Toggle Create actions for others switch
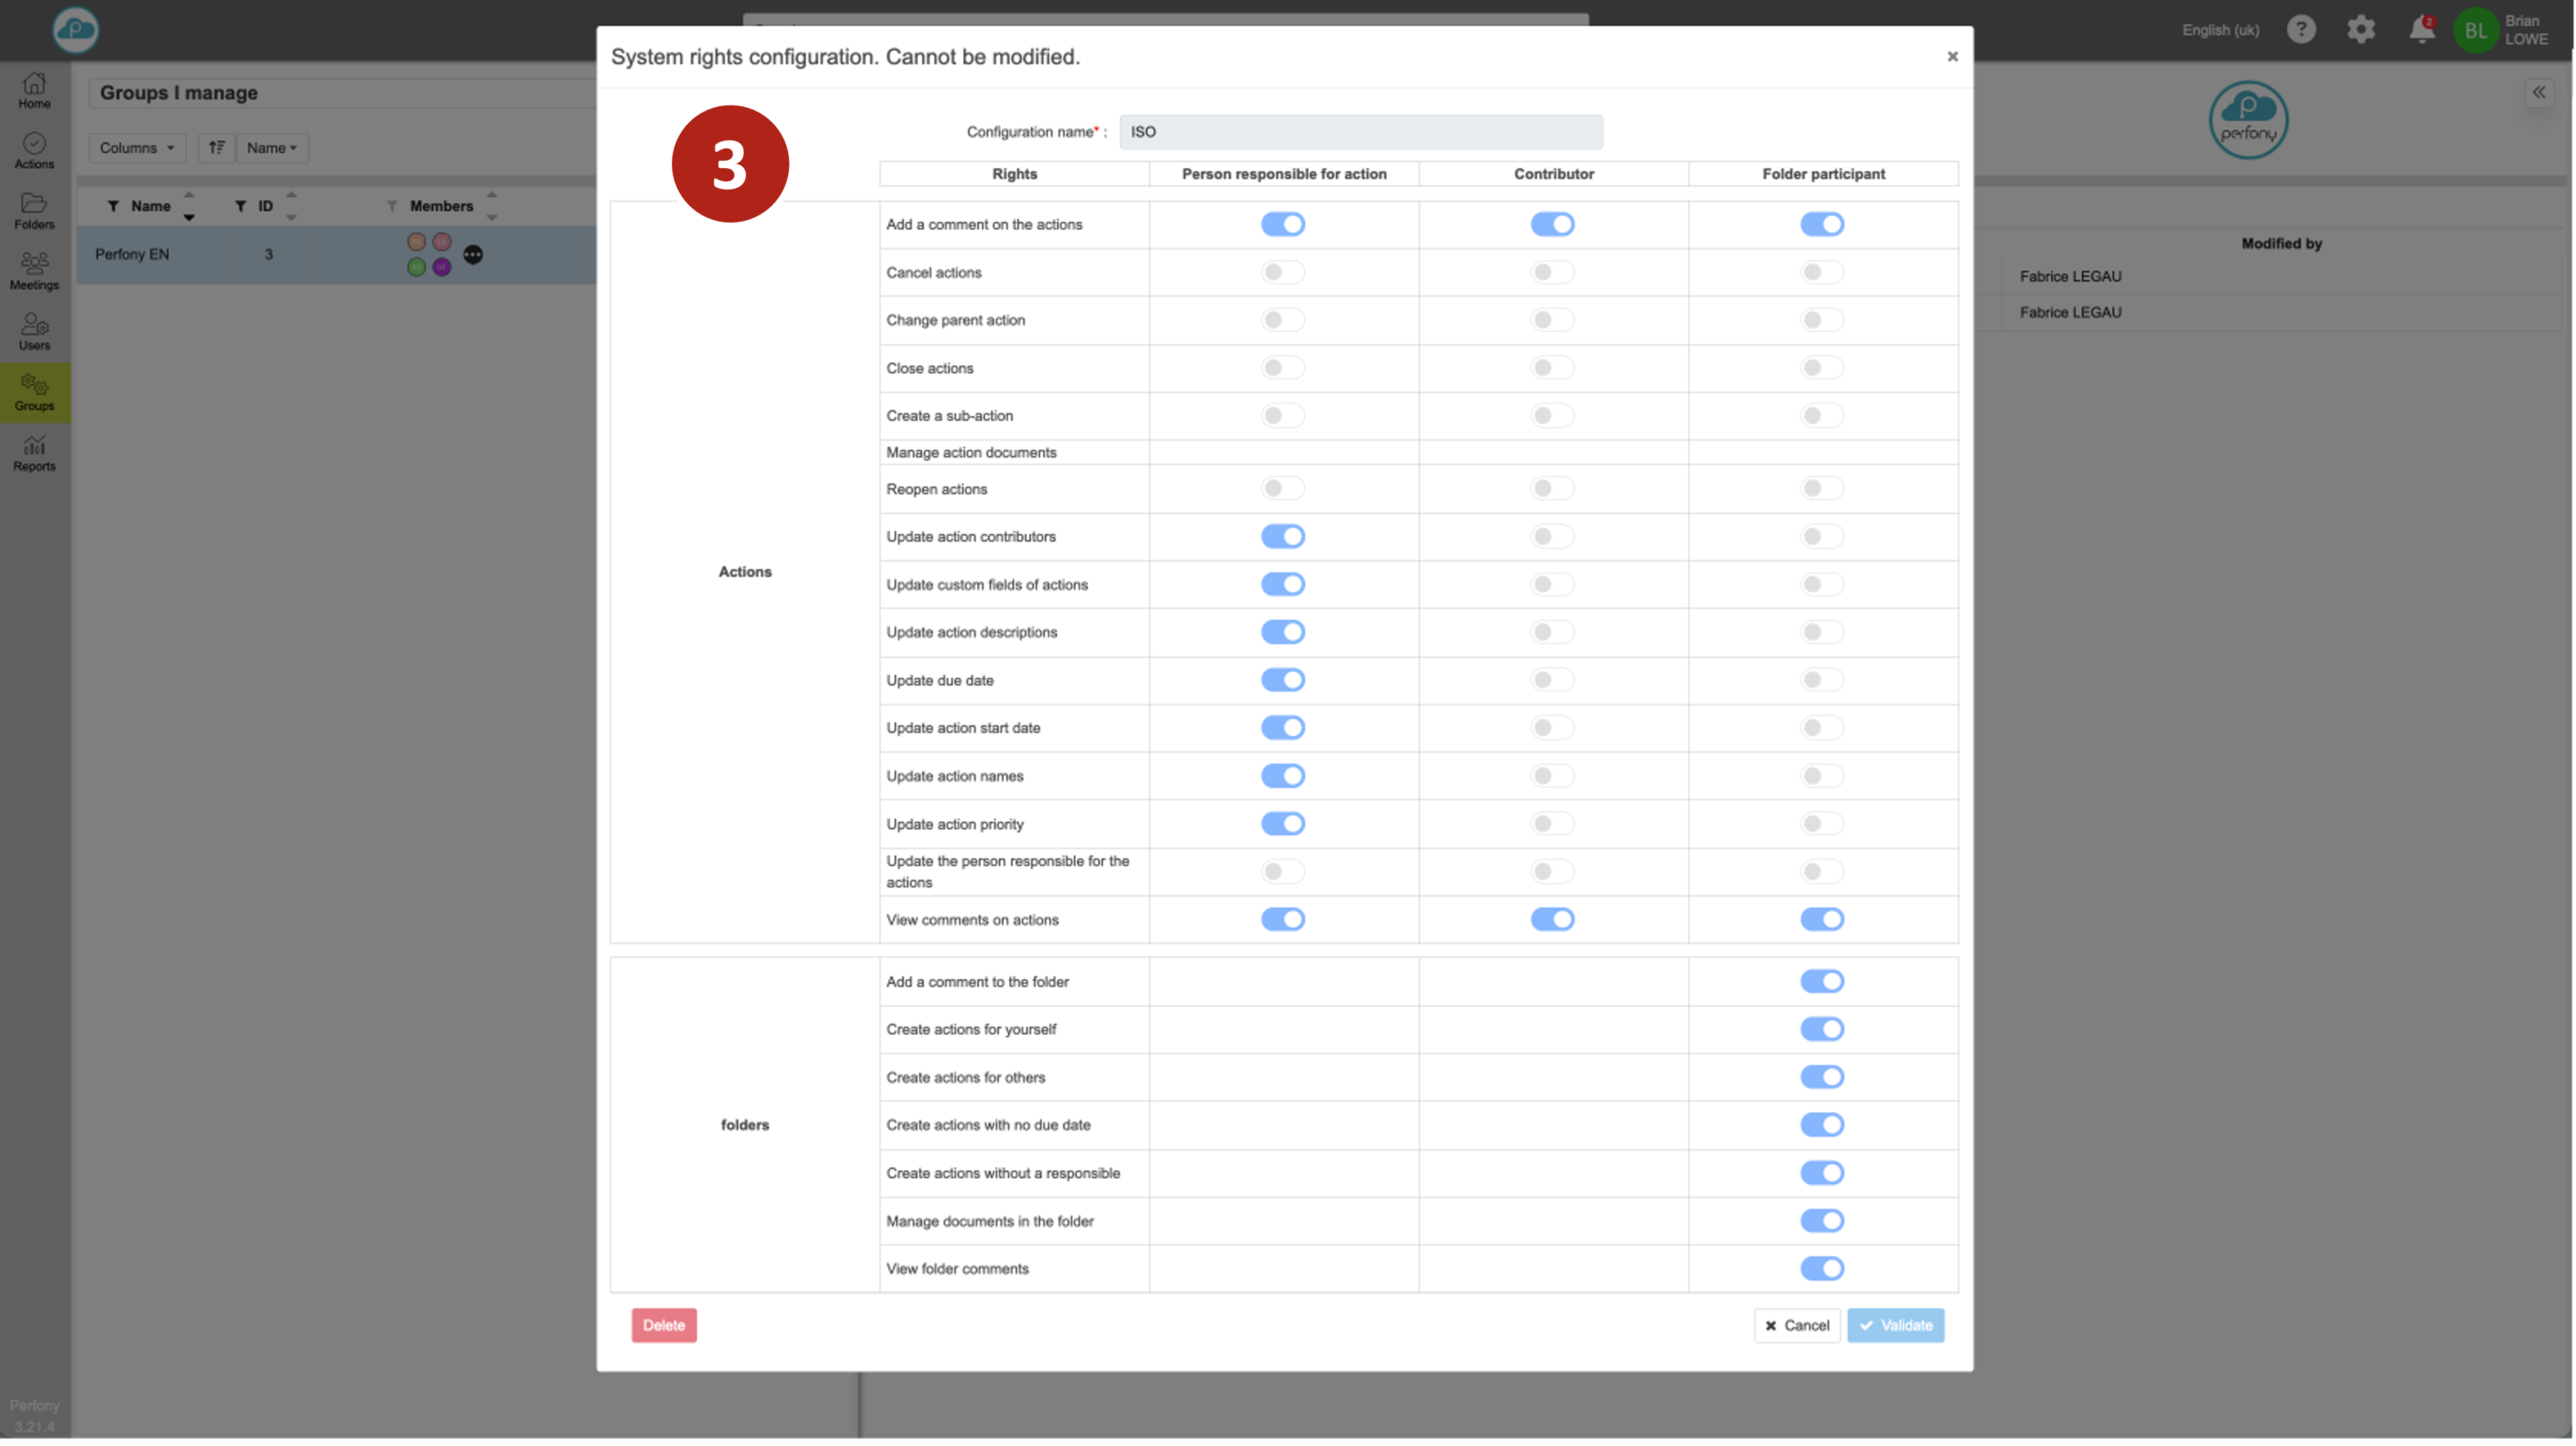 [1822, 1077]
